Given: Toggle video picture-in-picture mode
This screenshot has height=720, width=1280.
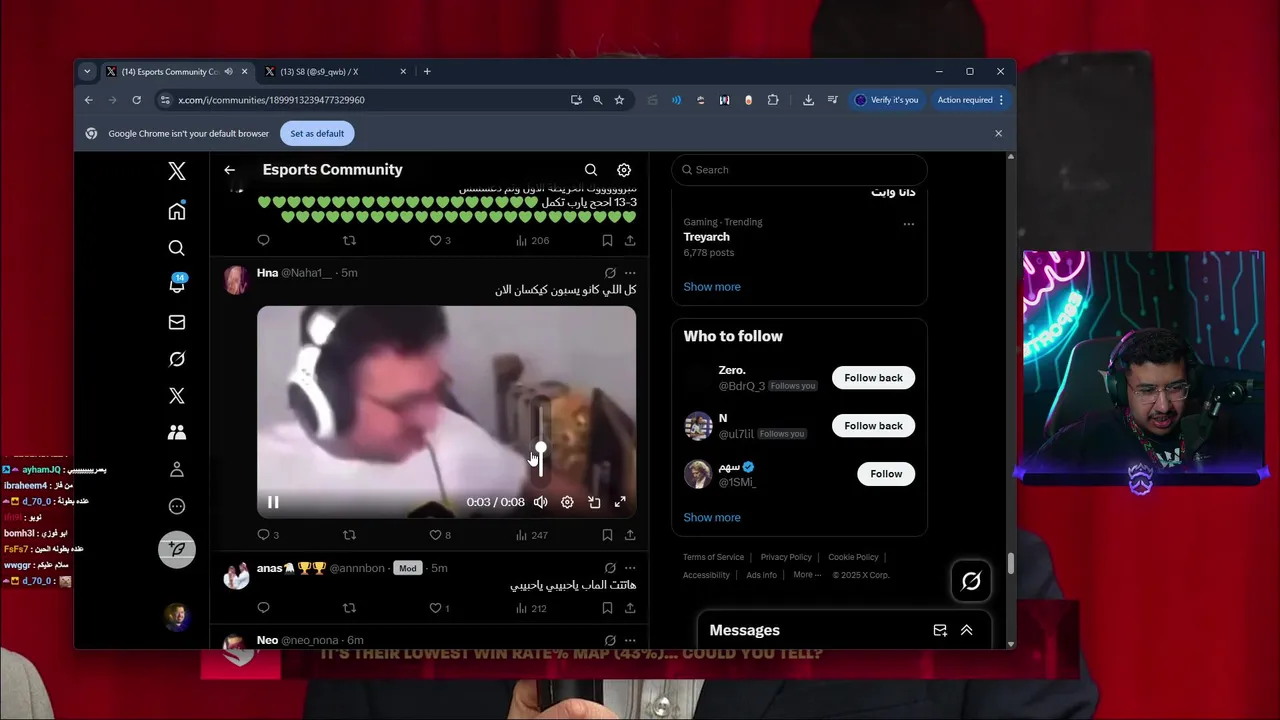Looking at the screenshot, I should pos(594,502).
